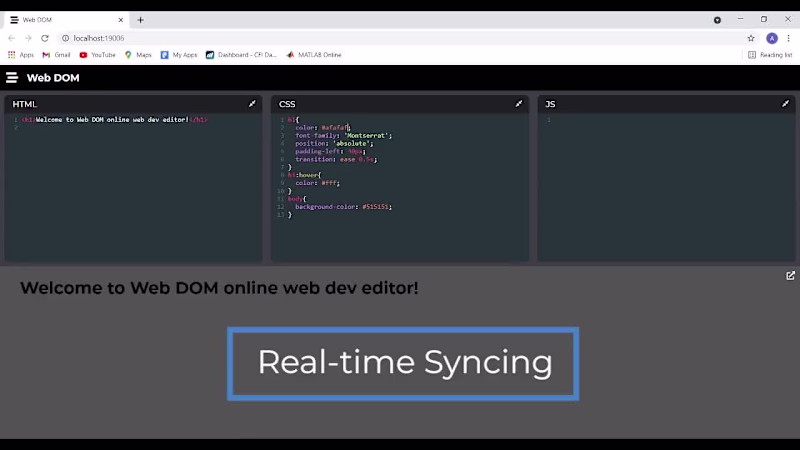This screenshot has width=800, height=450.
Task: Click the font-family 'Montserrat' line
Action: [344, 136]
